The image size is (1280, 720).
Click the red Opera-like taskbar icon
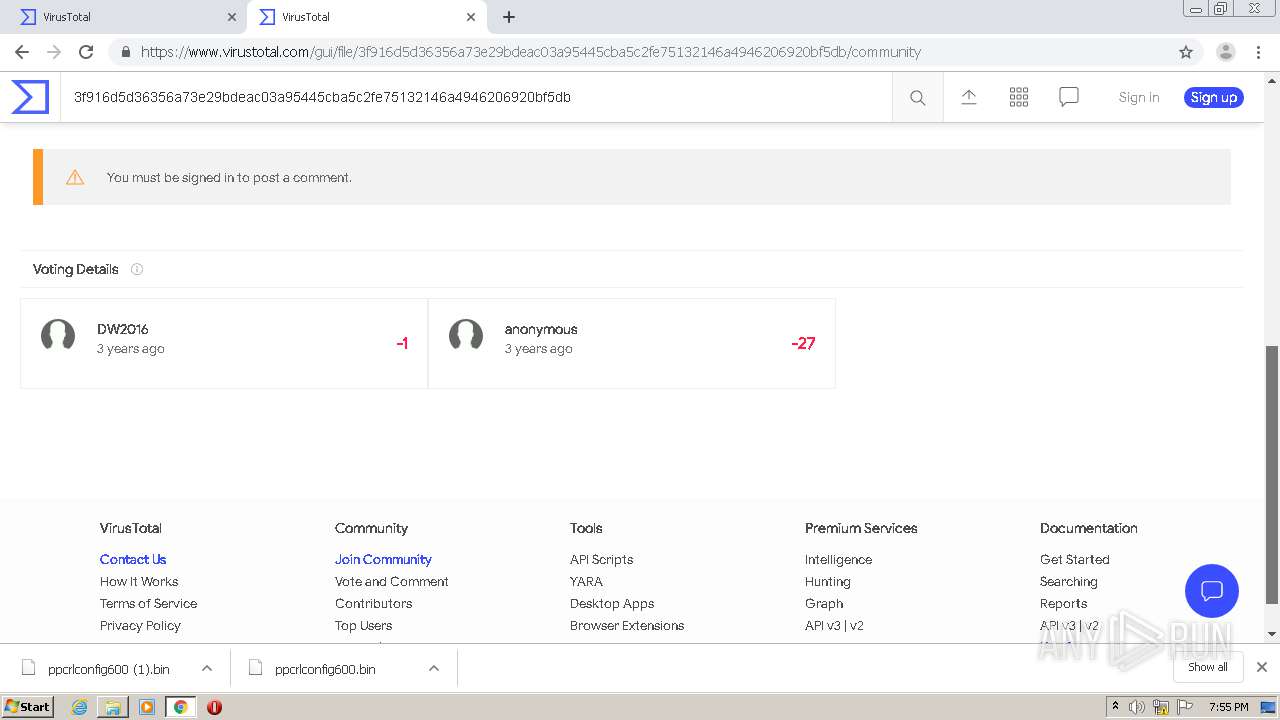pyautogui.click(x=214, y=707)
